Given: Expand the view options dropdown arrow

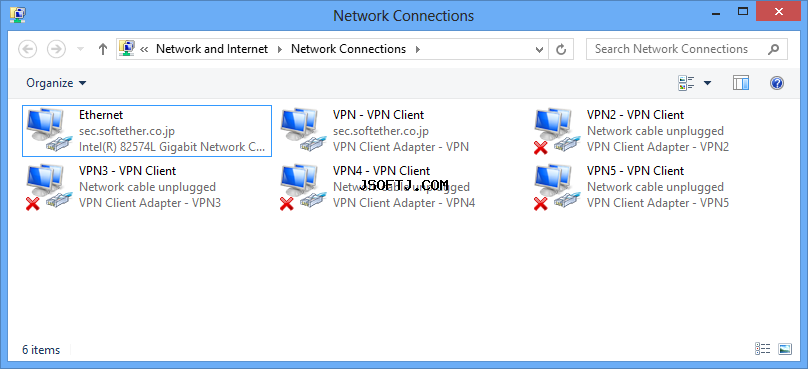Looking at the screenshot, I should click(707, 83).
